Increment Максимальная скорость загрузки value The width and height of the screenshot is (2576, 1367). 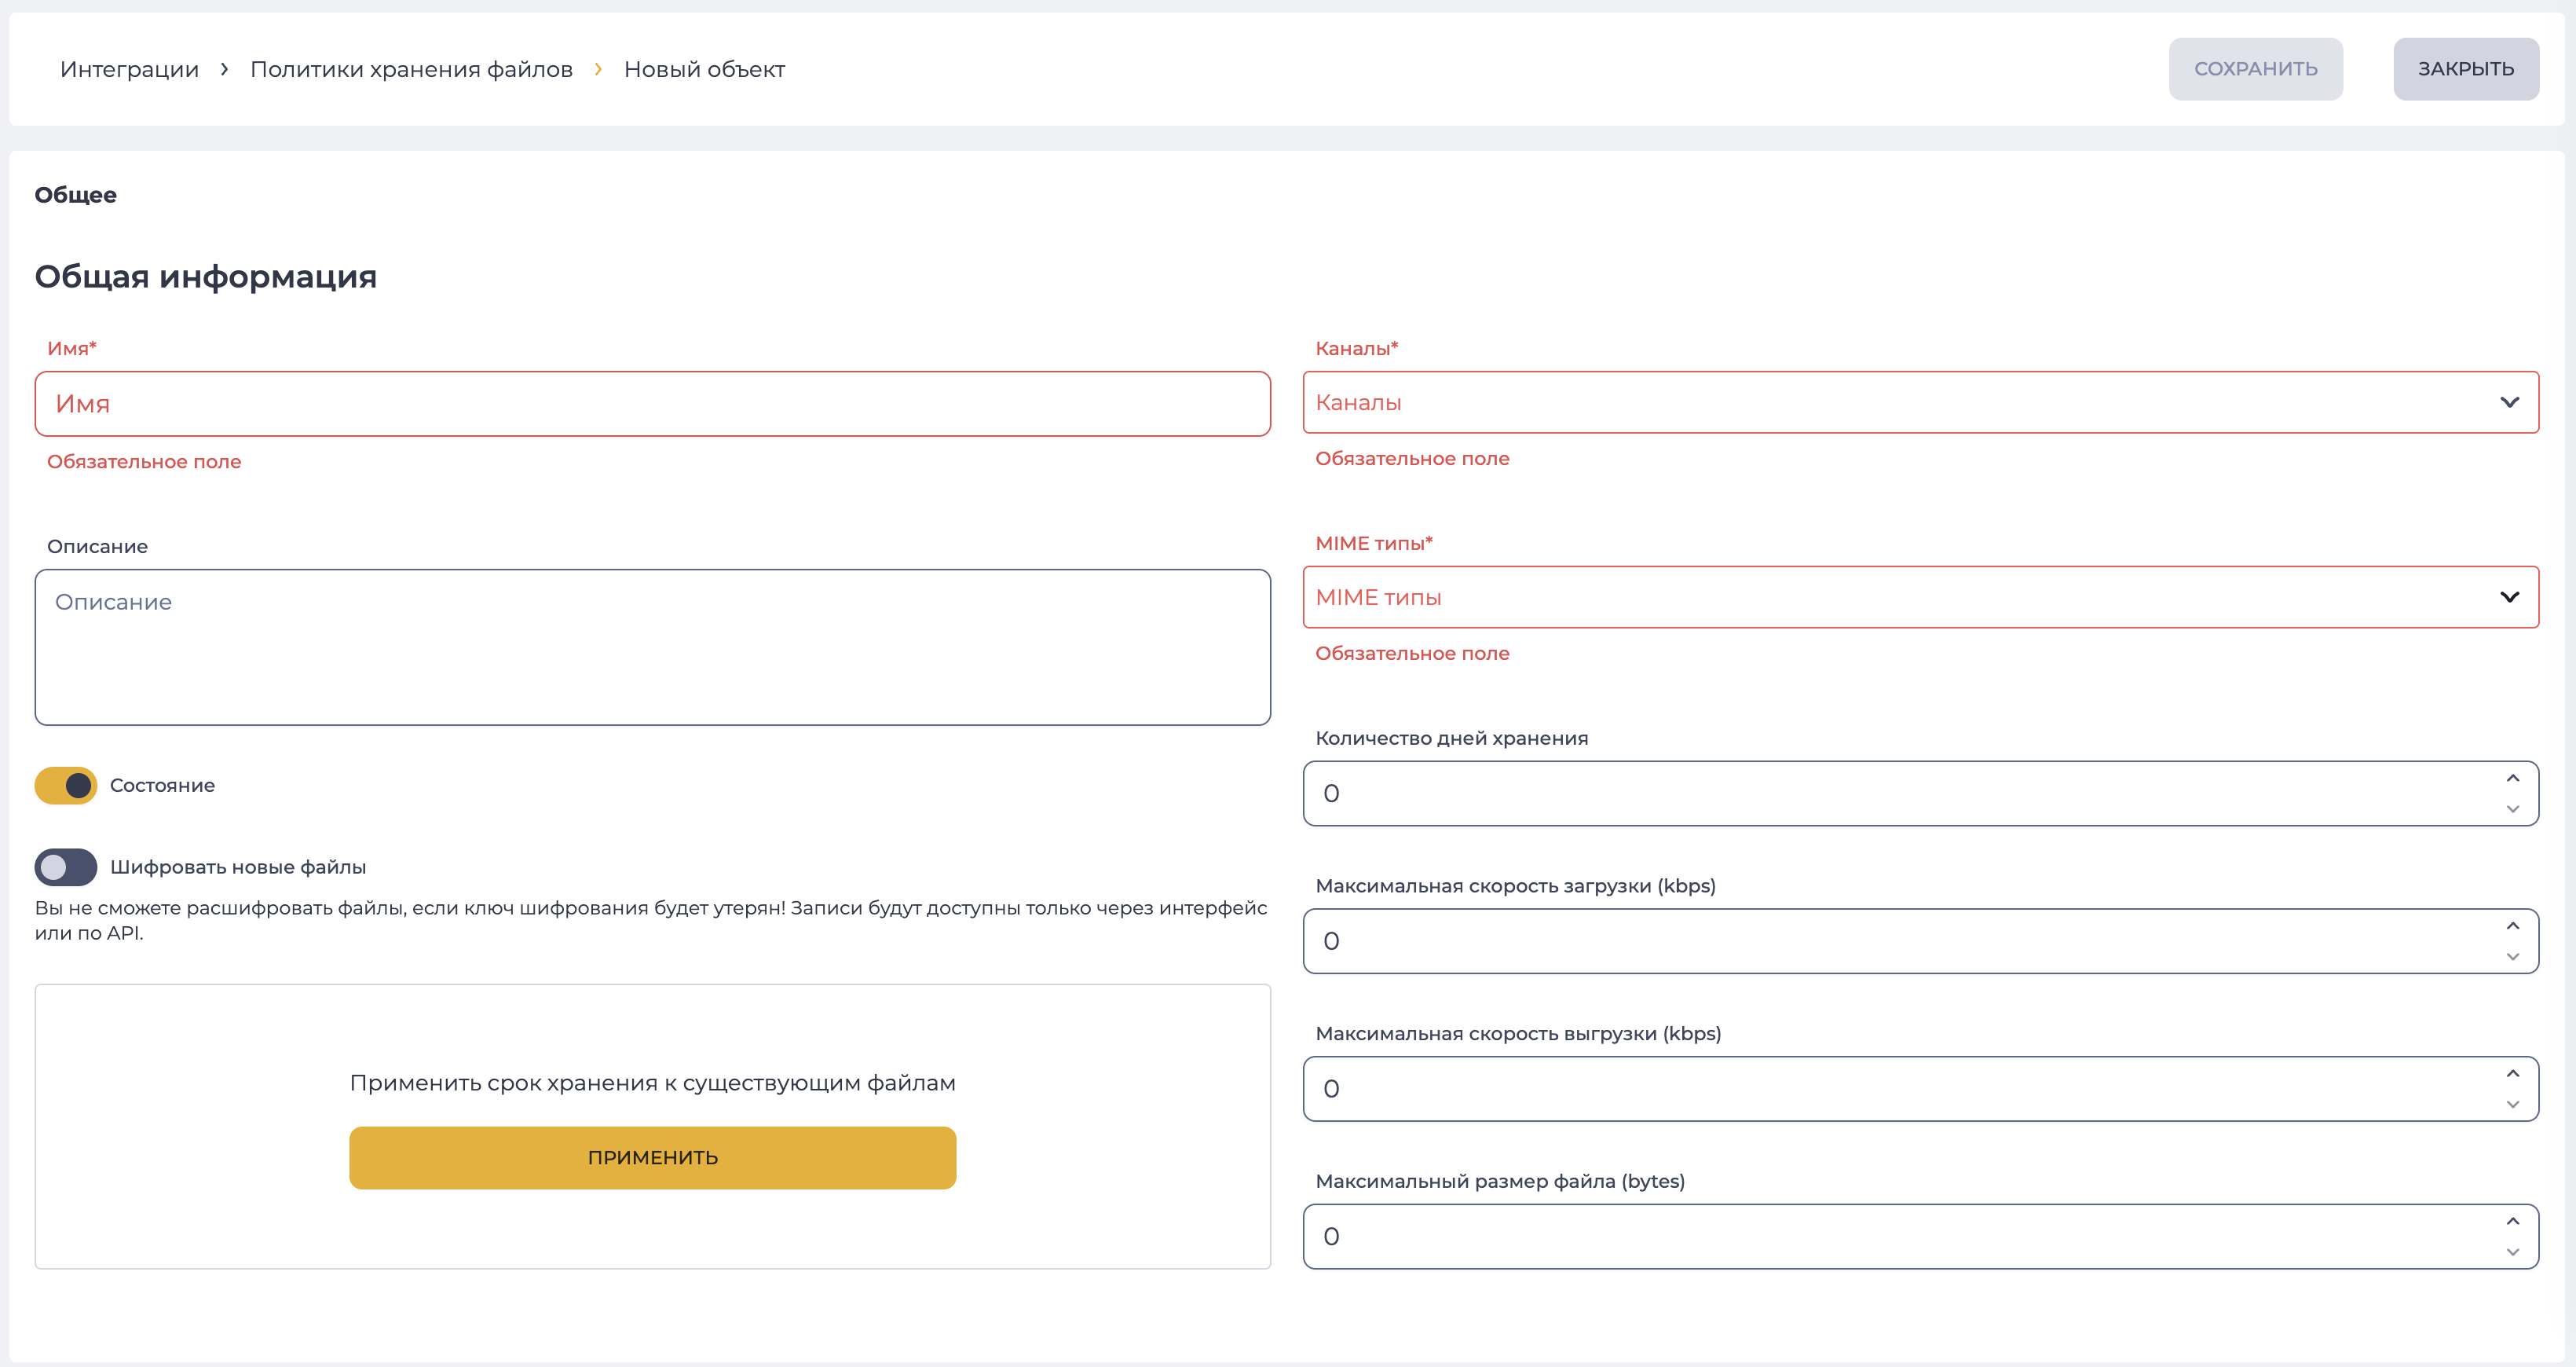click(x=2512, y=926)
